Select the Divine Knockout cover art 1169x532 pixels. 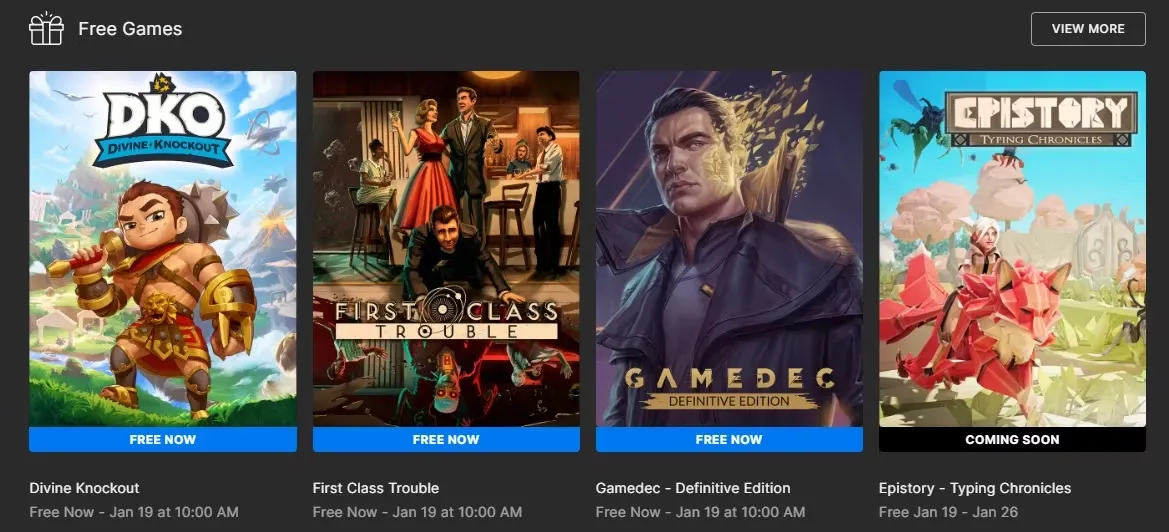coord(163,249)
